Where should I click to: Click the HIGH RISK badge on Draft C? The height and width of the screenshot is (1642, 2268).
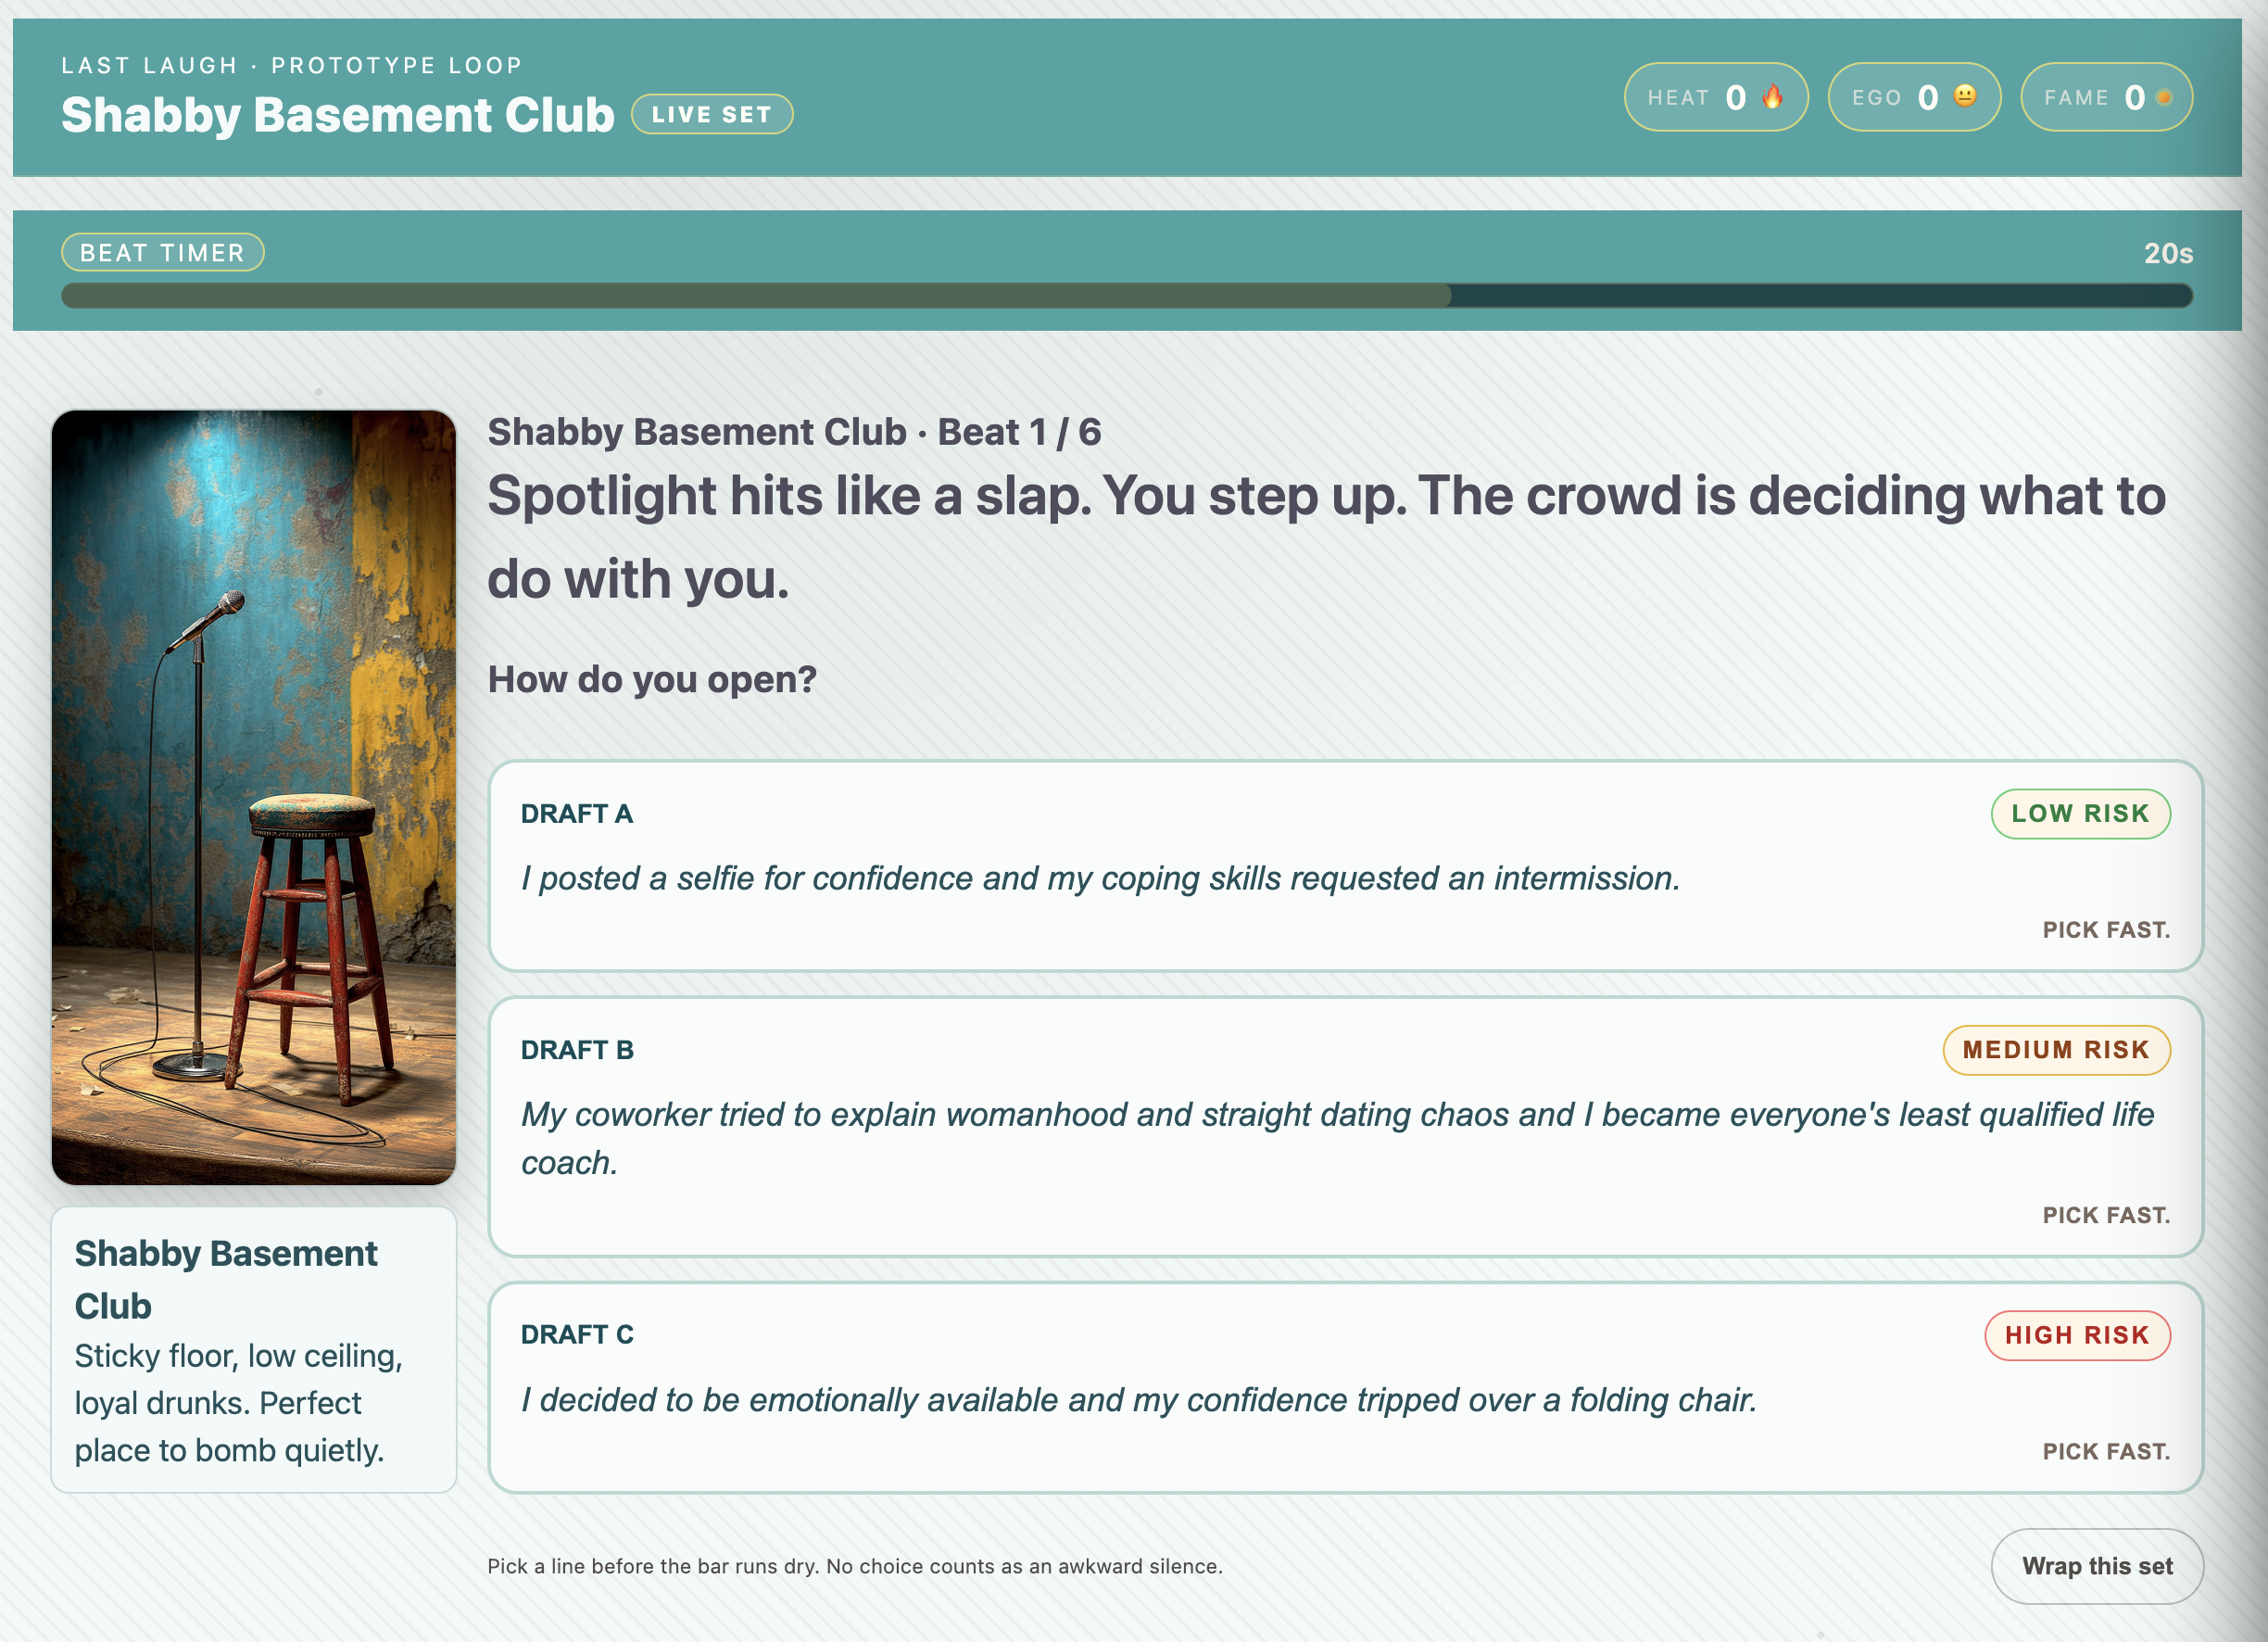tap(2077, 1335)
